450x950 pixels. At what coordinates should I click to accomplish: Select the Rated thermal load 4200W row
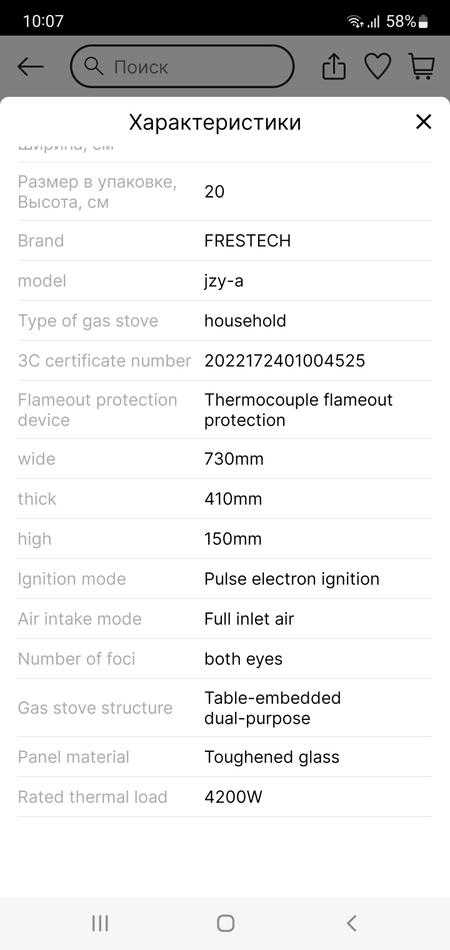(225, 797)
